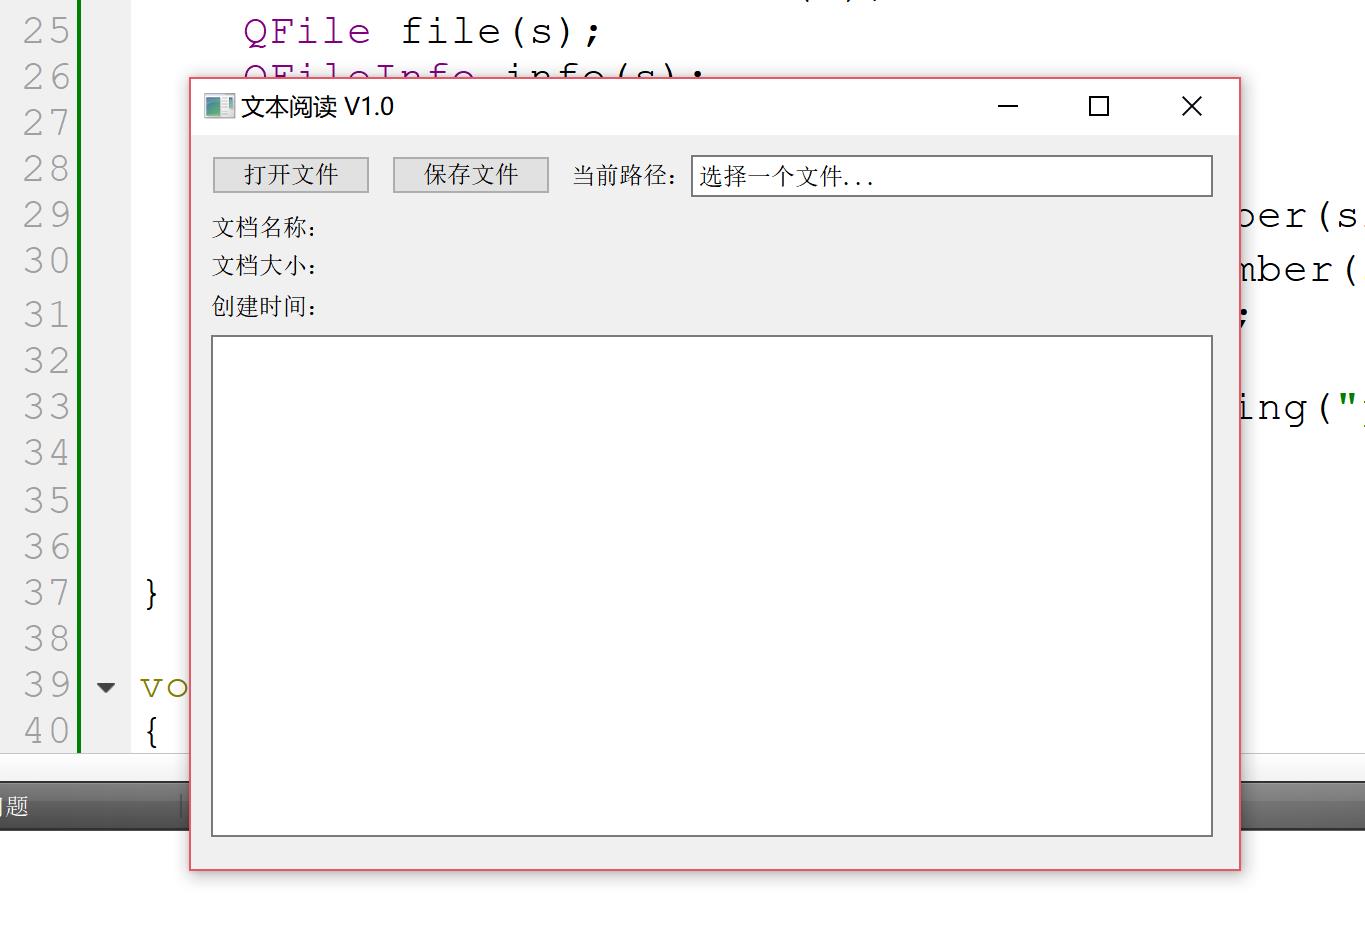
Task: Click the 创建时间 label
Action: pyautogui.click(x=265, y=306)
